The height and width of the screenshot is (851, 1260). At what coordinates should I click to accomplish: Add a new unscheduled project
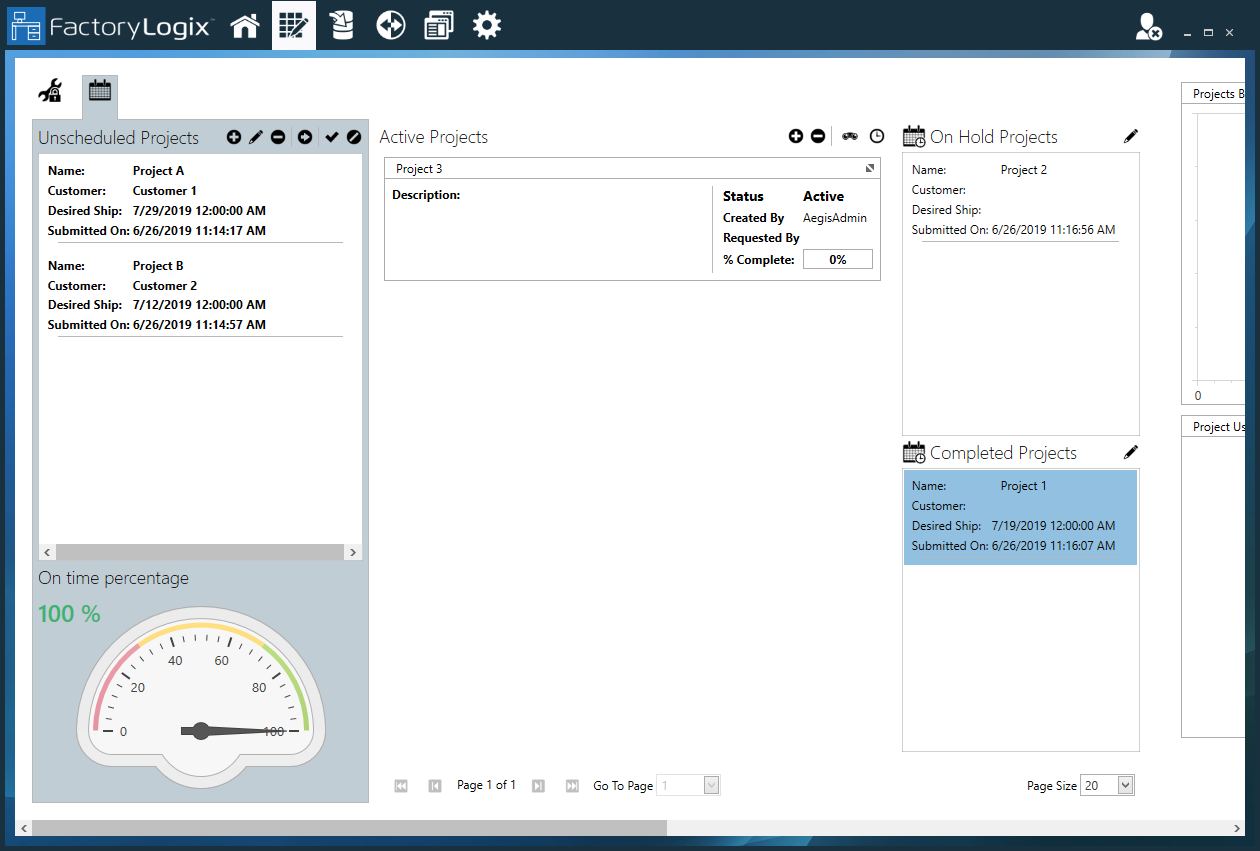pyautogui.click(x=234, y=137)
